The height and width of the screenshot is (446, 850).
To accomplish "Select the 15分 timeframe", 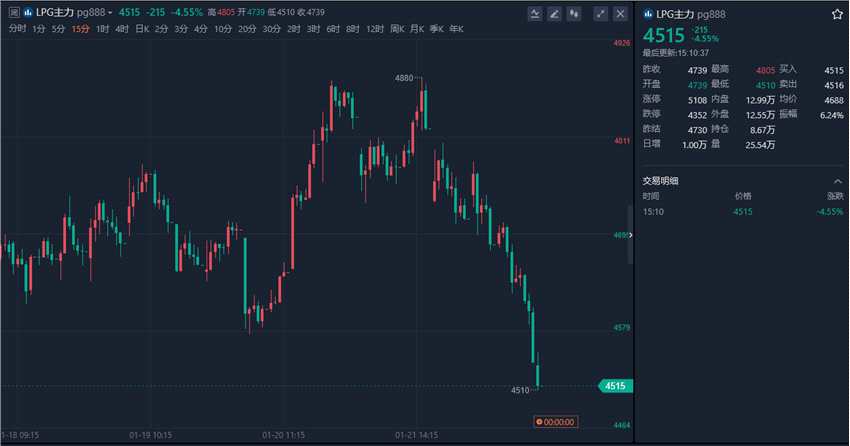I will [x=80, y=29].
